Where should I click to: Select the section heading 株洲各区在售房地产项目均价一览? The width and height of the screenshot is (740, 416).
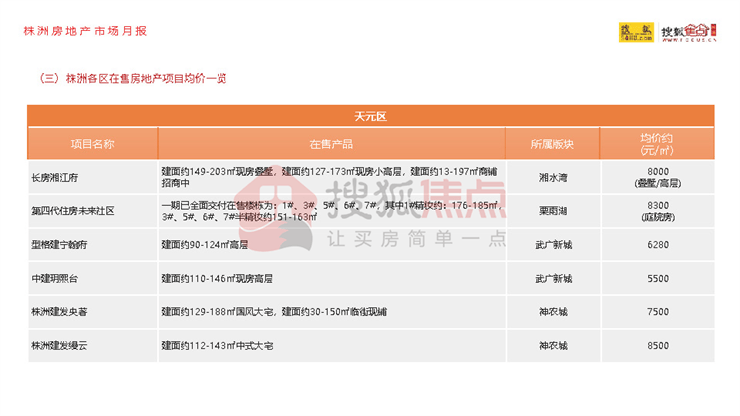click(x=130, y=77)
